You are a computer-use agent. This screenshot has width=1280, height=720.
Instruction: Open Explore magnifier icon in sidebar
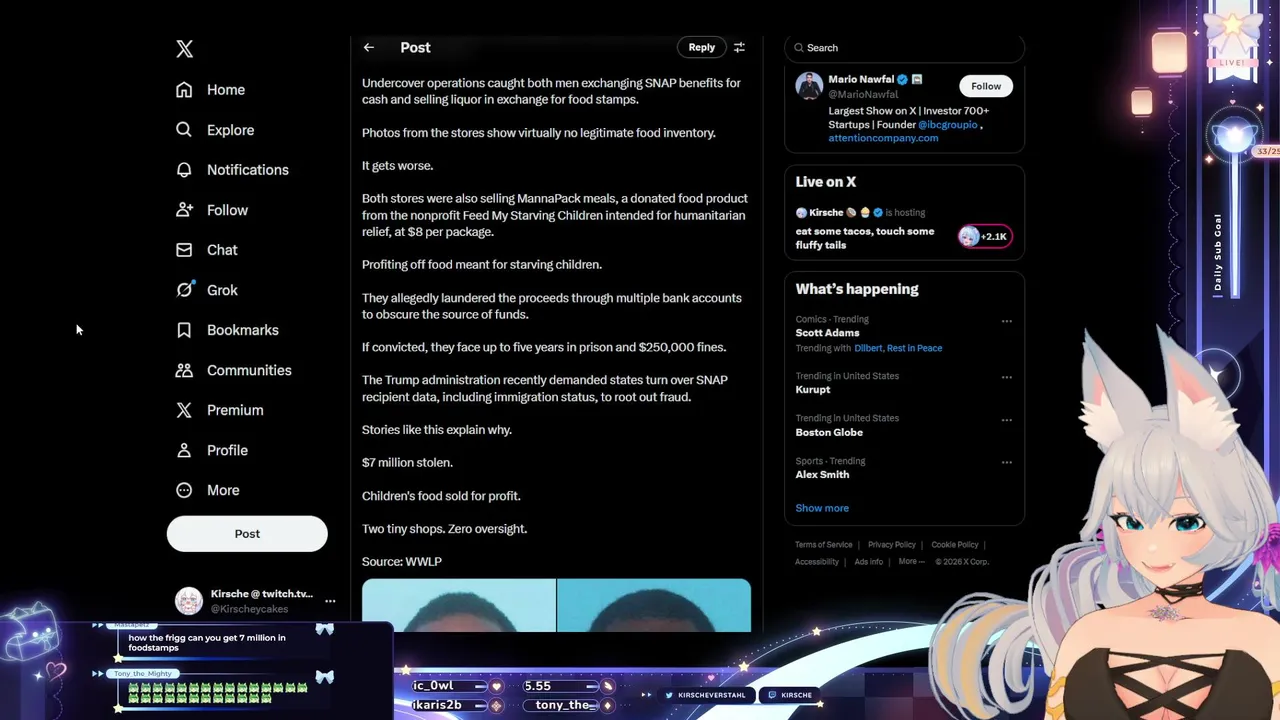(184, 130)
